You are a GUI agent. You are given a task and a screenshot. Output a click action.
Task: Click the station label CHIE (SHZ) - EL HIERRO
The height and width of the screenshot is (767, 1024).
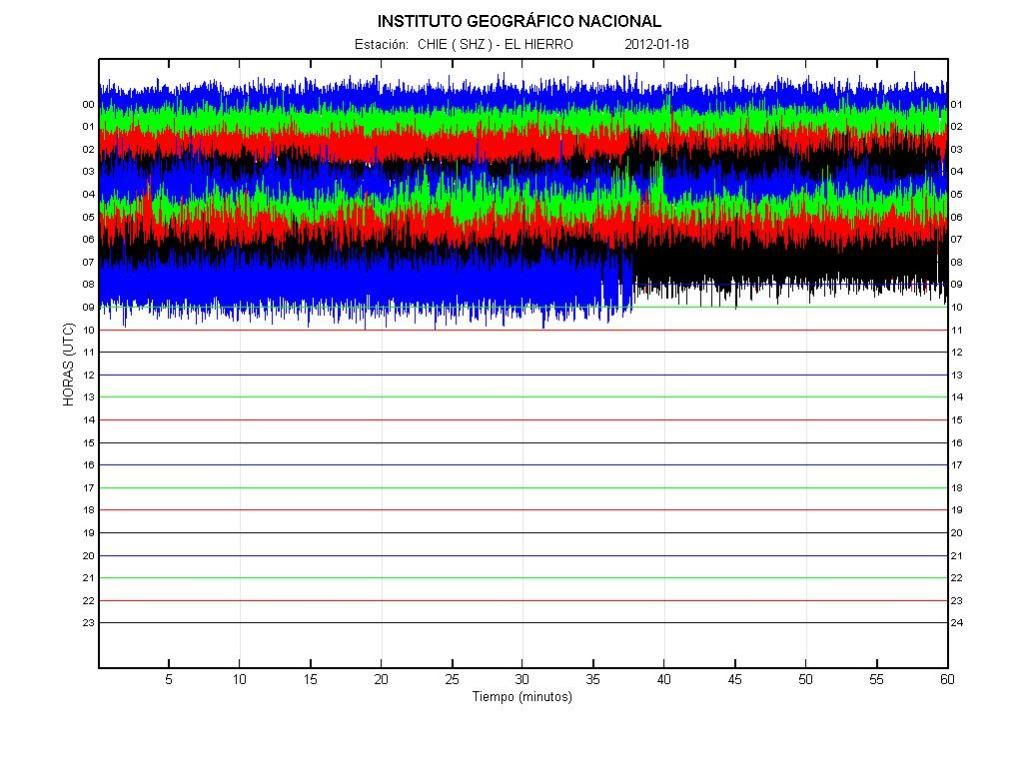(x=495, y=44)
